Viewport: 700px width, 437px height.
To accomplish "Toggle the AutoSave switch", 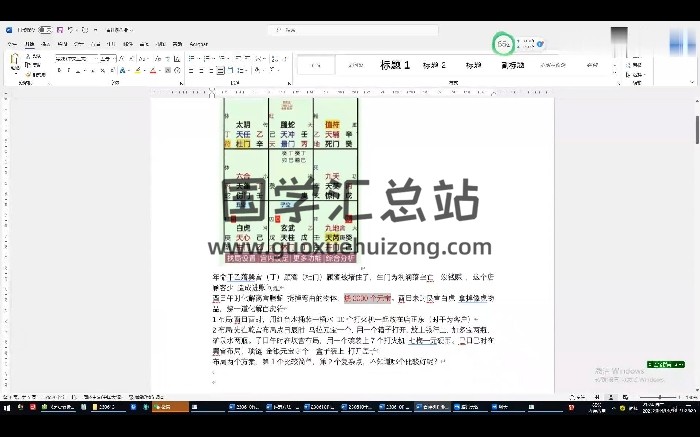I will coord(45,30).
